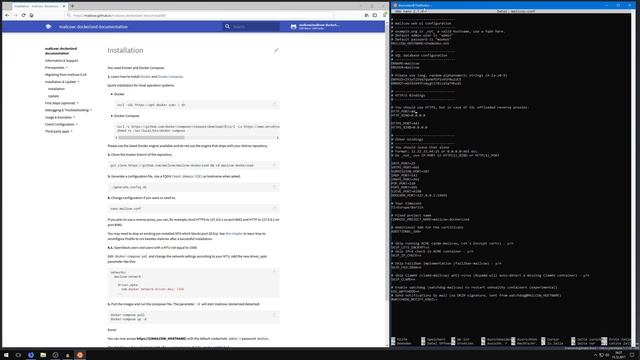Click the nano Help shortcut
The width and height of the screenshot is (640, 360).
399,340
